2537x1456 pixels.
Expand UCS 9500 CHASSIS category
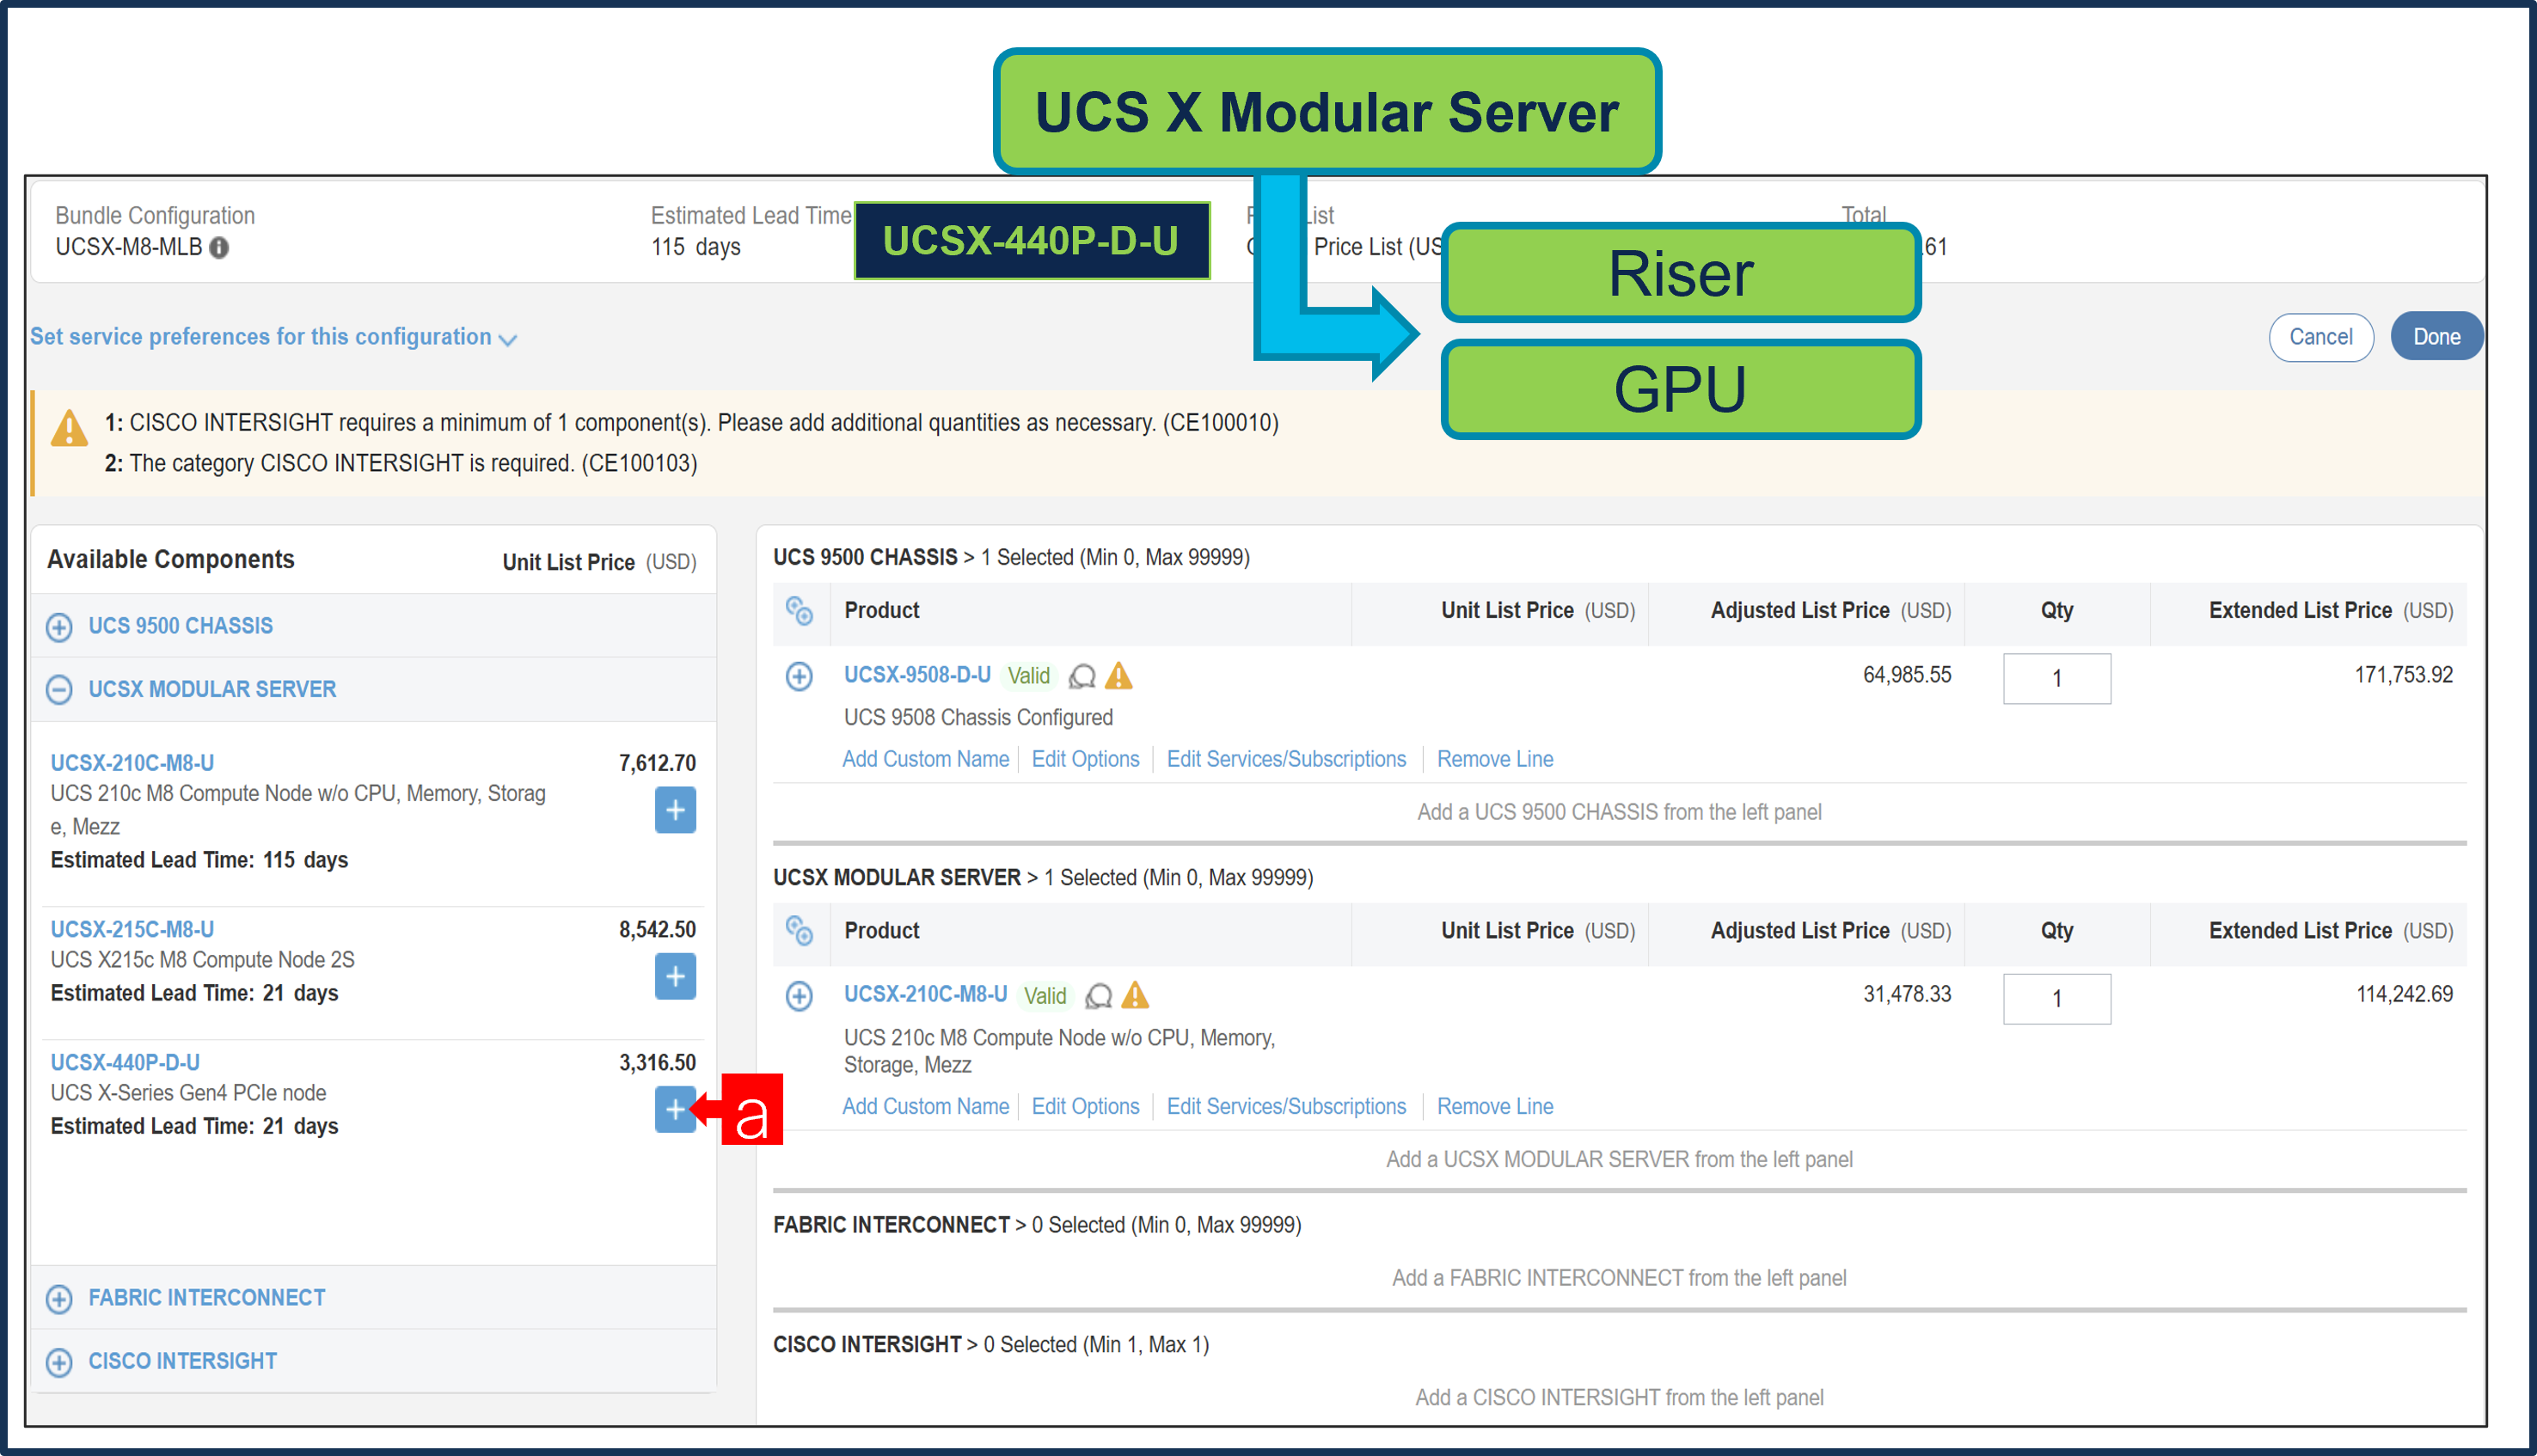pos(59,627)
